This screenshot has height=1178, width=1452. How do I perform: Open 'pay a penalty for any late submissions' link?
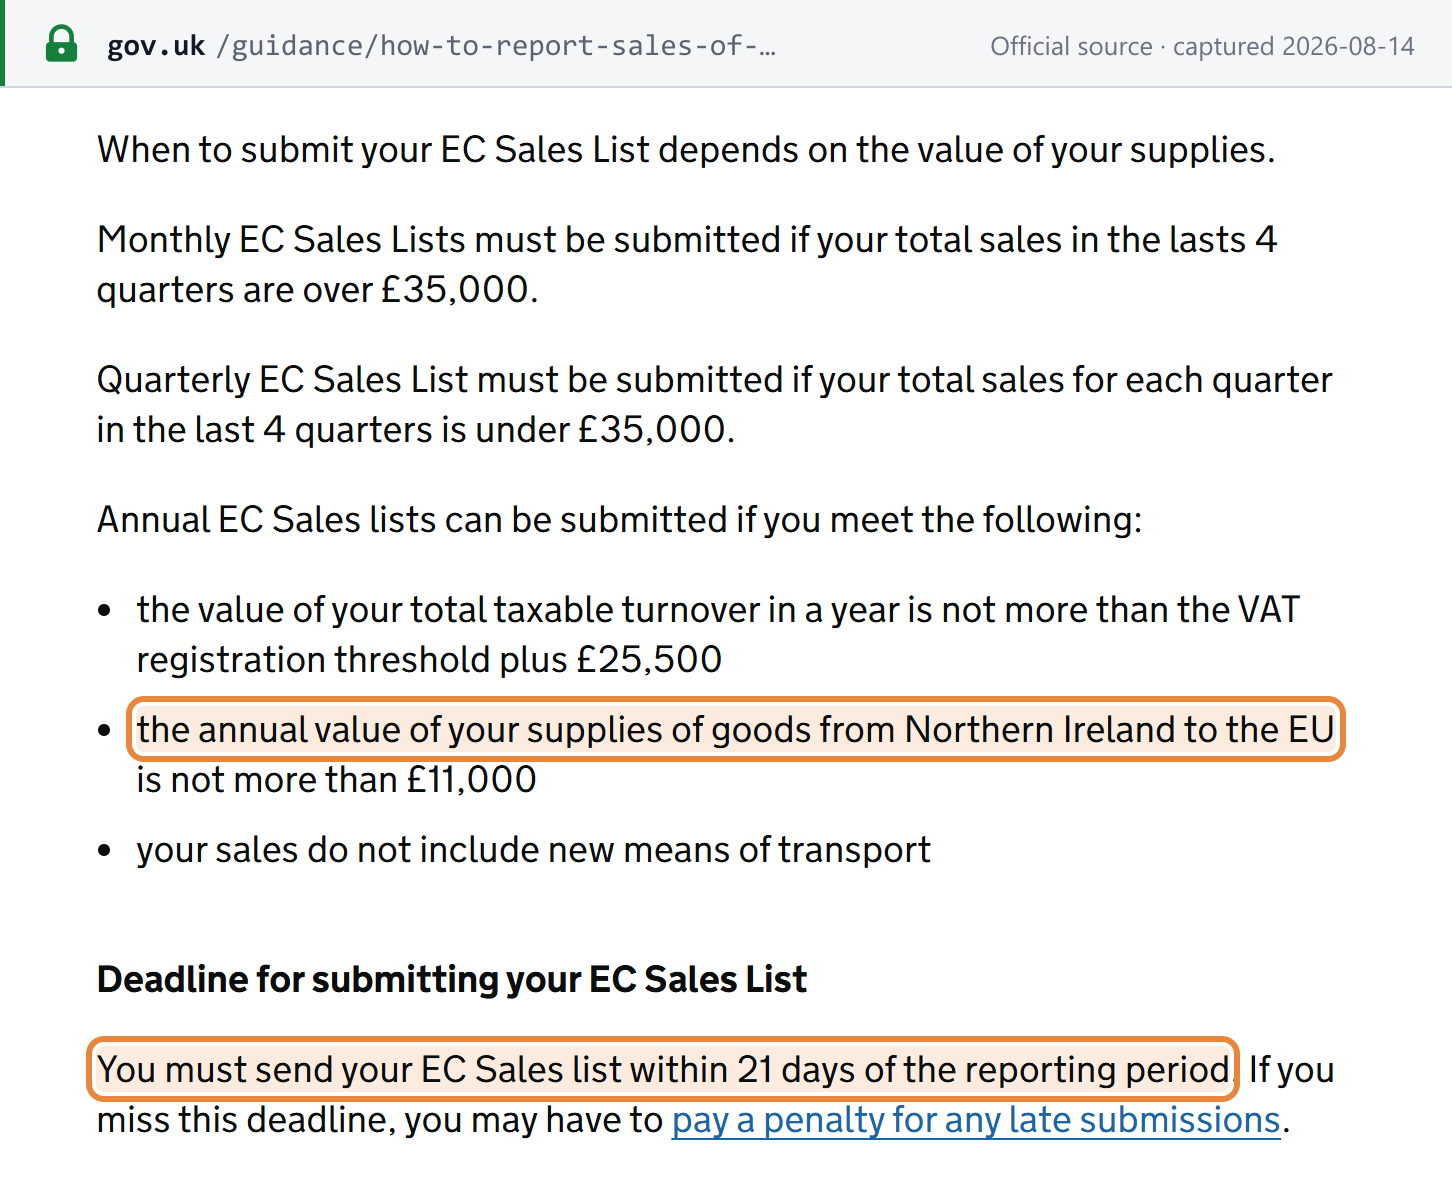tap(976, 1120)
